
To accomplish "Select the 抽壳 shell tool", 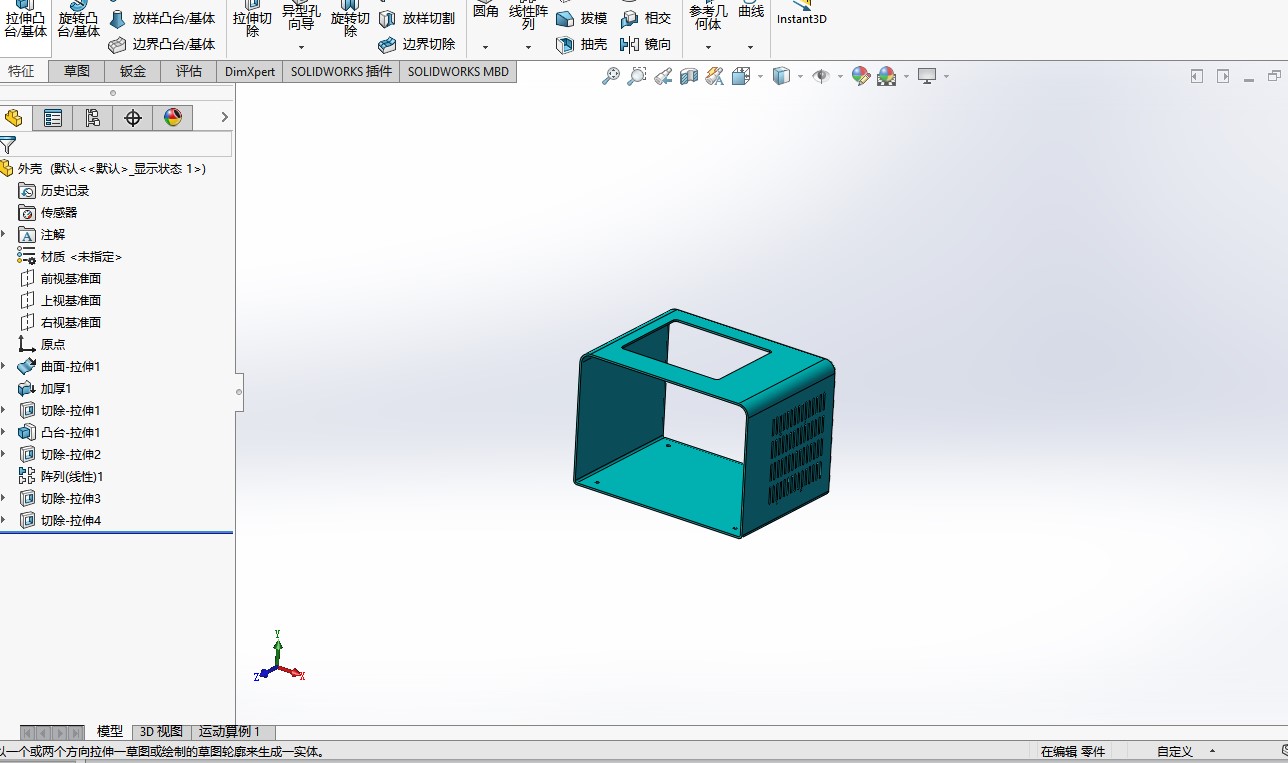I will [x=582, y=44].
